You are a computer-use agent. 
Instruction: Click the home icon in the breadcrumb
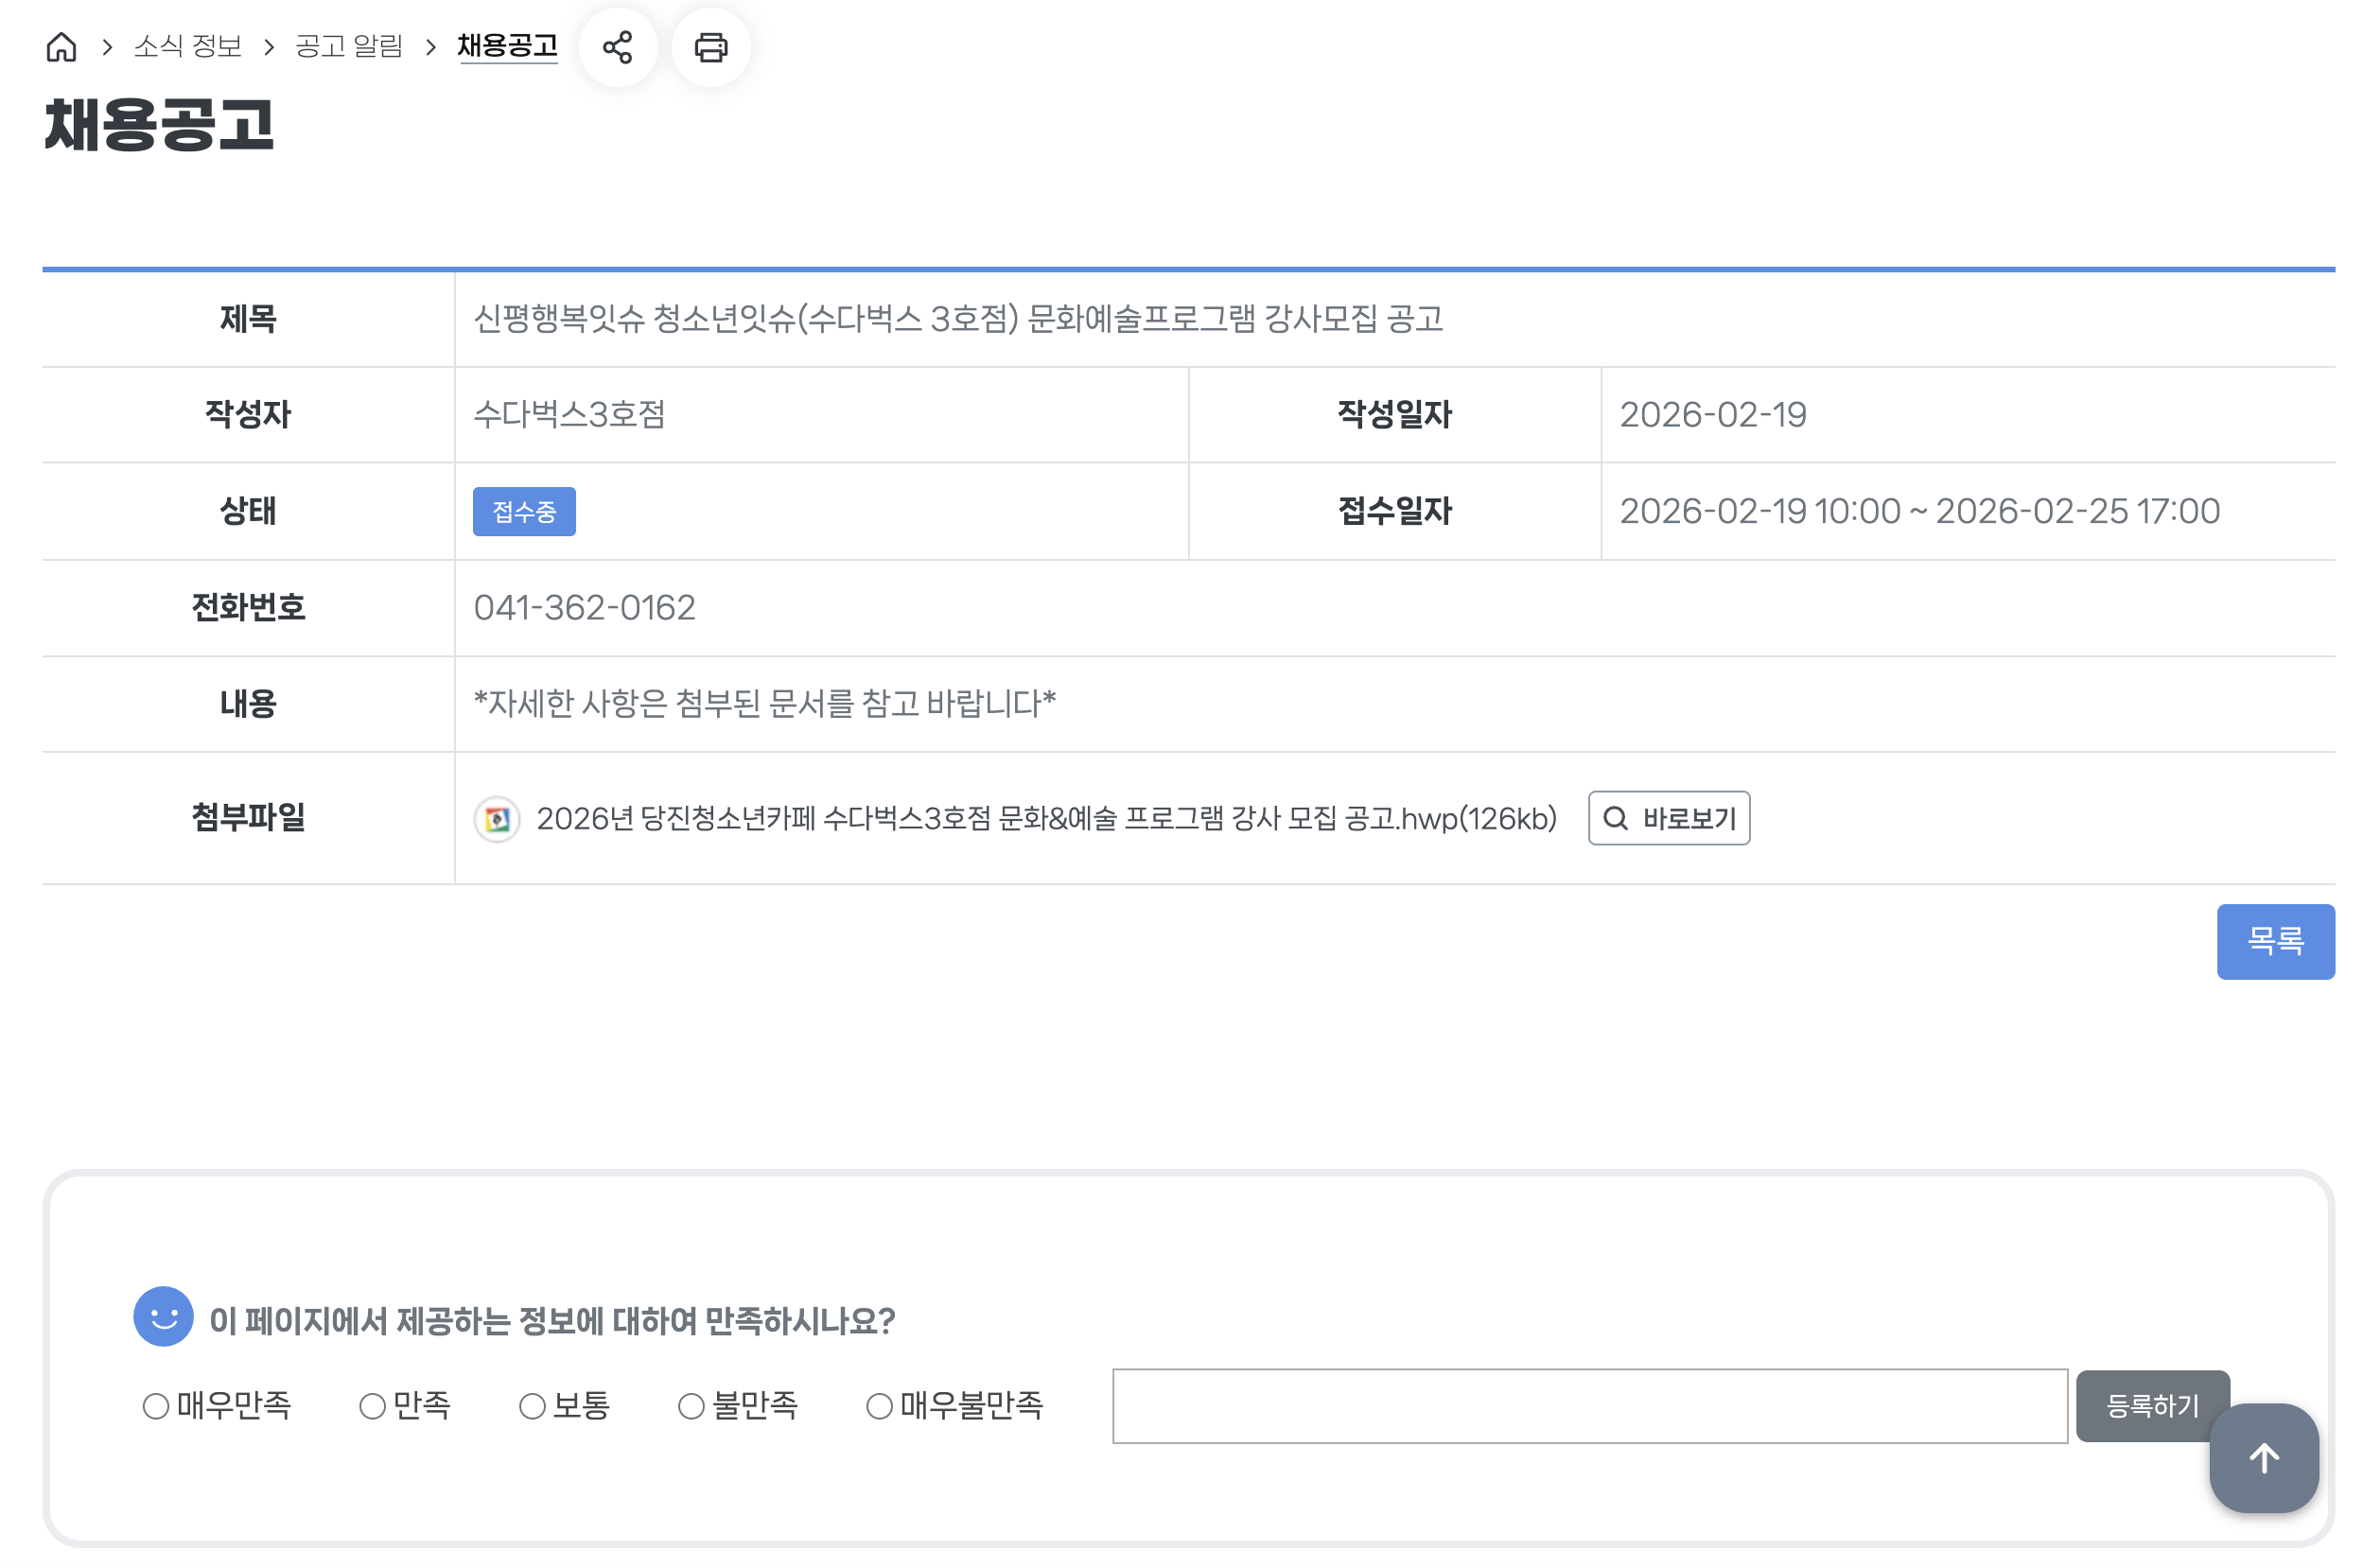[62, 47]
